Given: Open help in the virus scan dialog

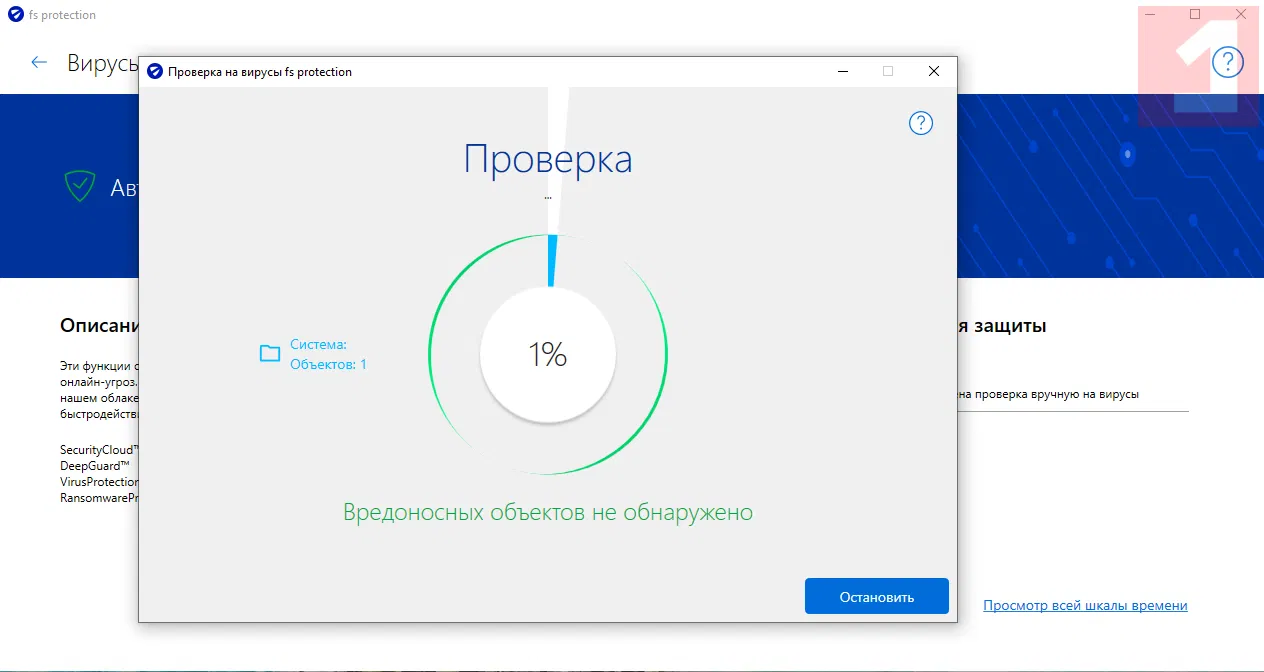Looking at the screenshot, I should point(920,123).
